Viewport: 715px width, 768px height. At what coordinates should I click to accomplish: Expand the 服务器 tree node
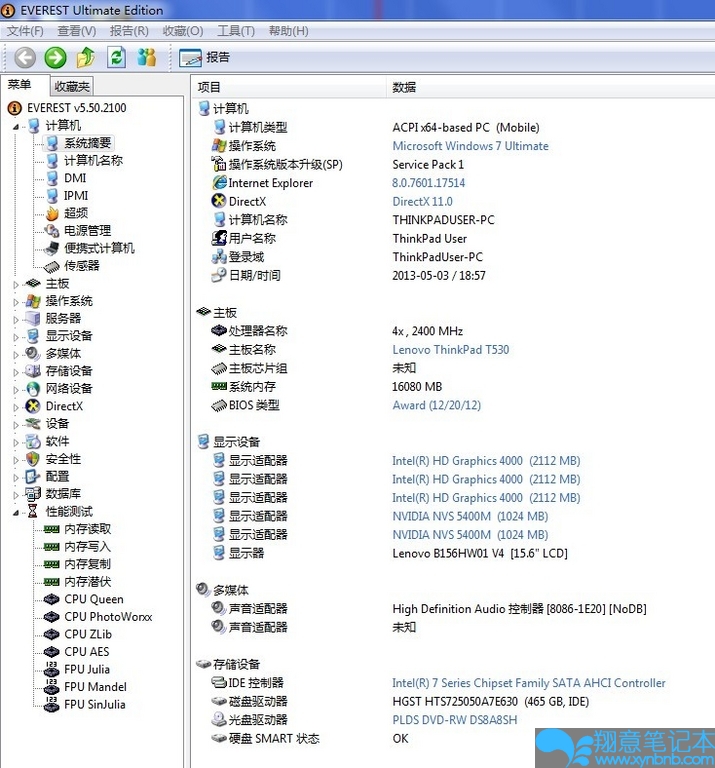coord(16,320)
